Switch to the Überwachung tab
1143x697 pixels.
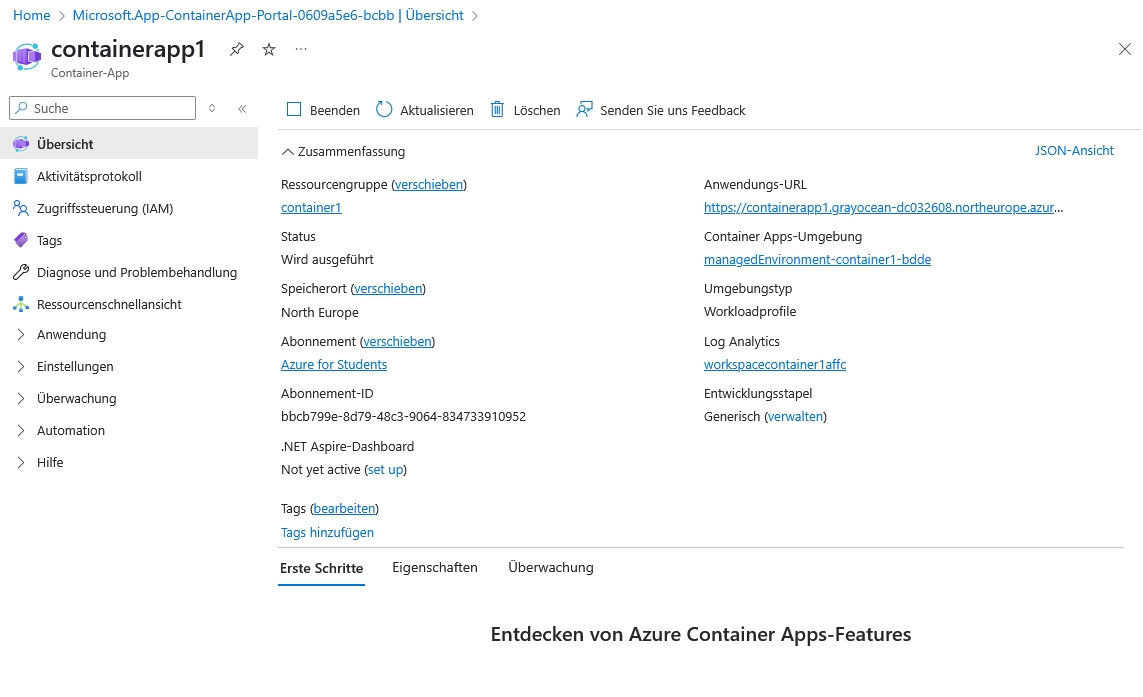(x=551, y=568)
